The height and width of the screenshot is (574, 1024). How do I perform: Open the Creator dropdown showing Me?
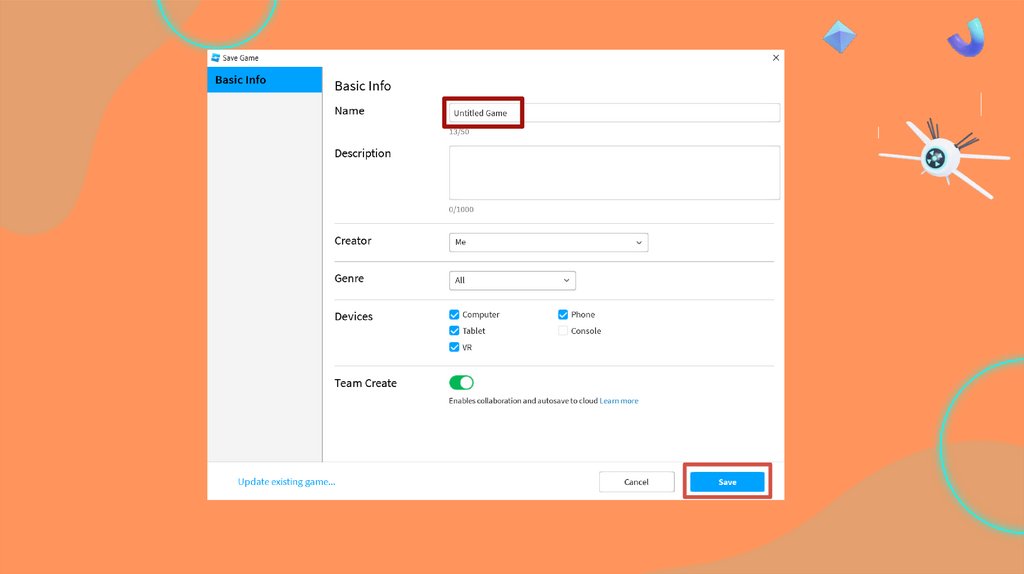point(548,242)
